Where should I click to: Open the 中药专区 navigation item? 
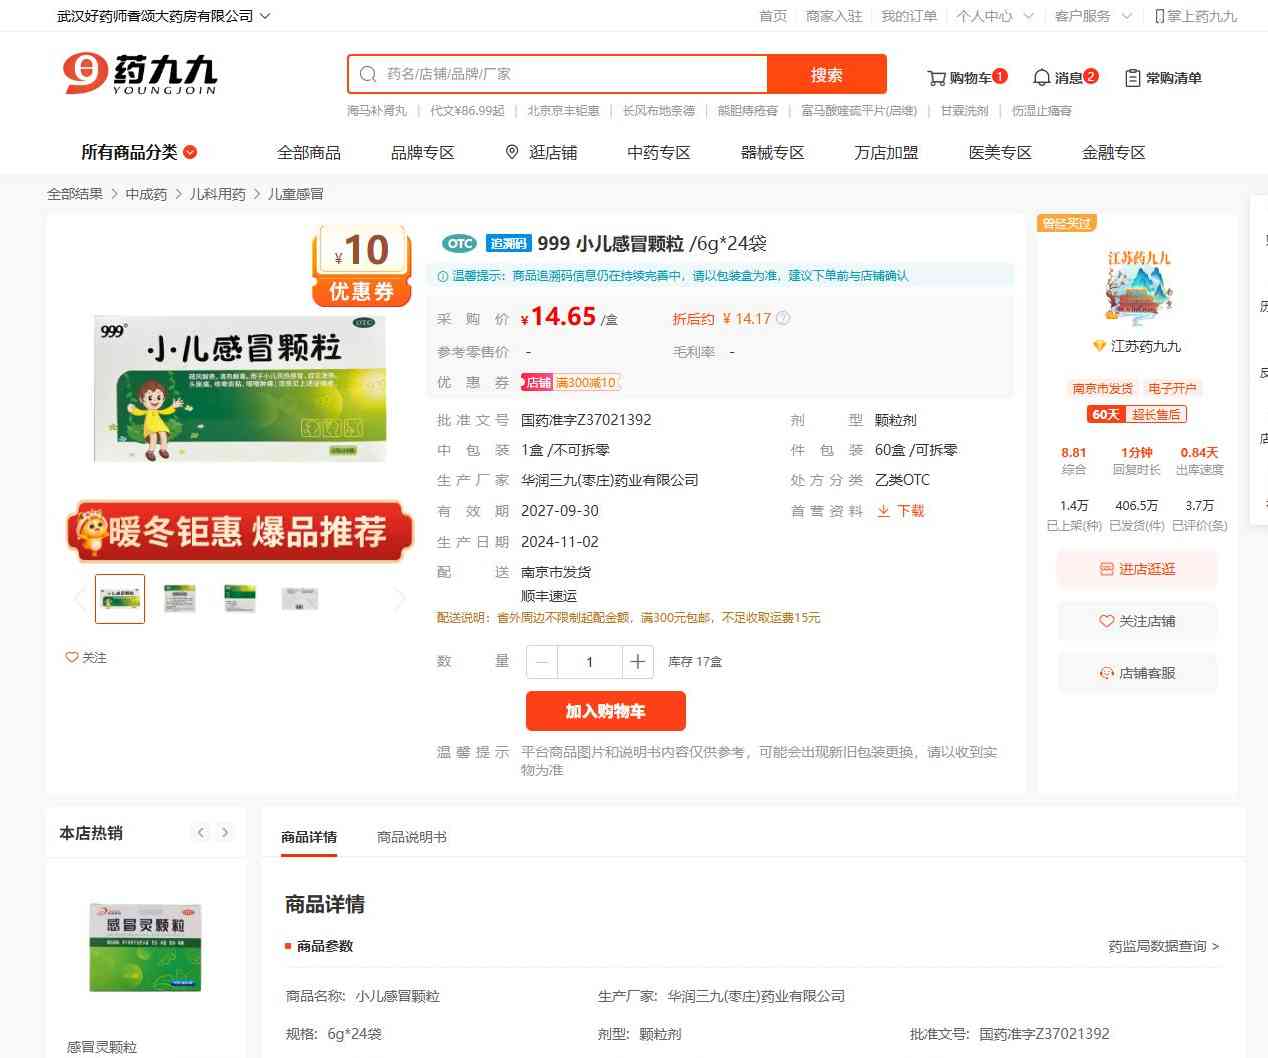pyautogui.click(x=658, y=152)
